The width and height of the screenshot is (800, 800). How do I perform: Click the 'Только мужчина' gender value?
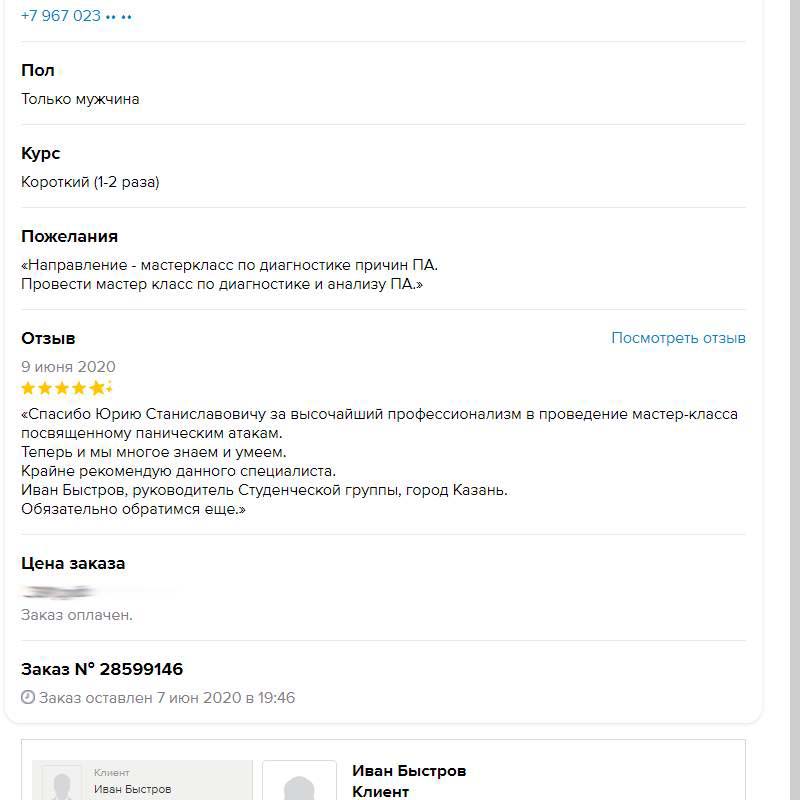(x=80, y=99)
